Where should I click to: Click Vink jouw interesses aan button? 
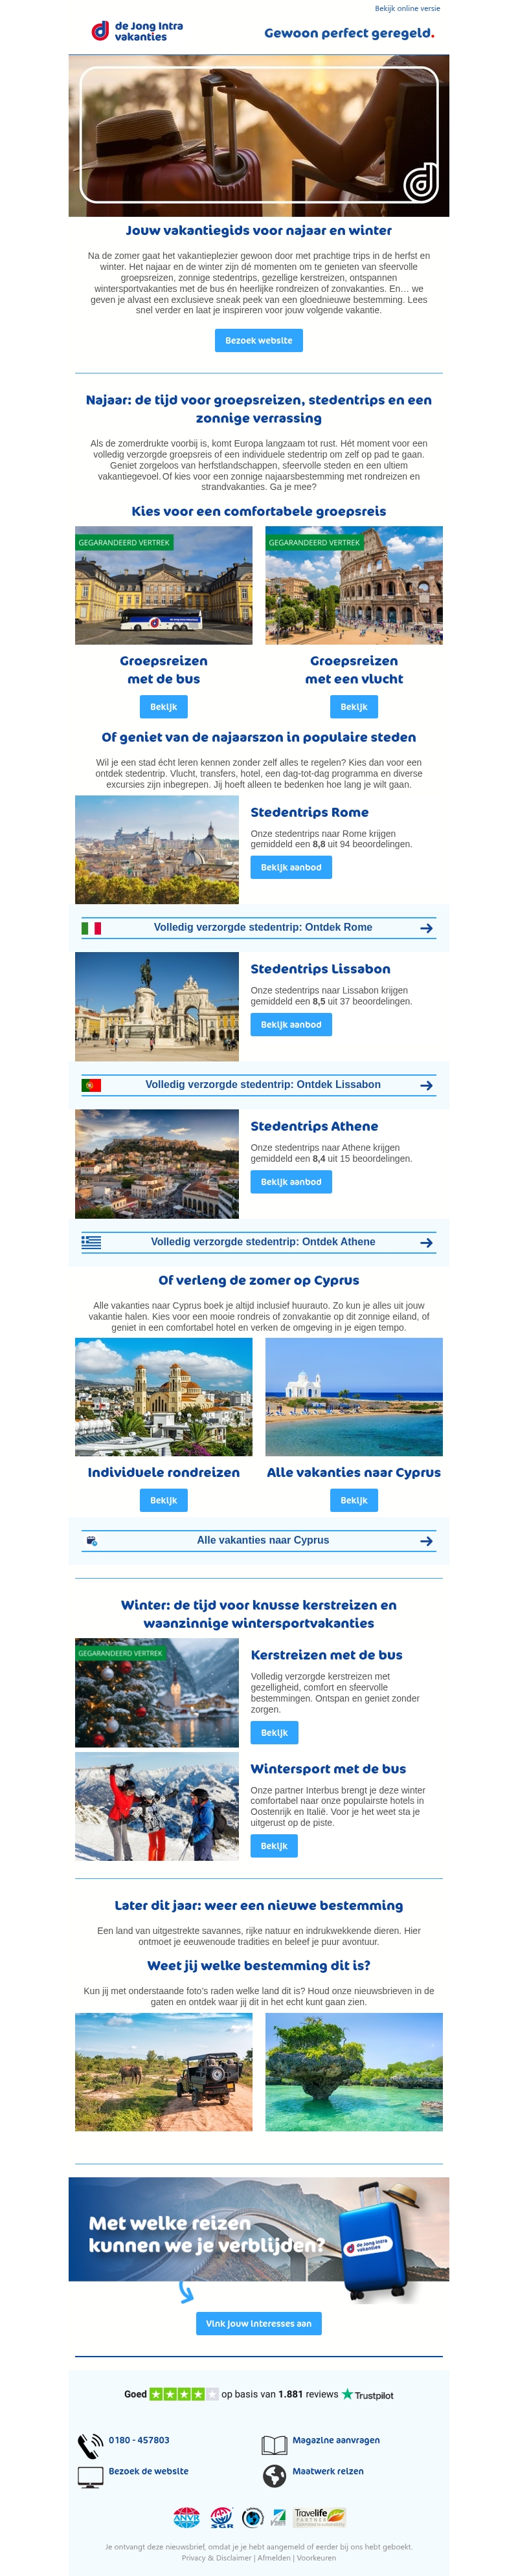[258, 2323]
